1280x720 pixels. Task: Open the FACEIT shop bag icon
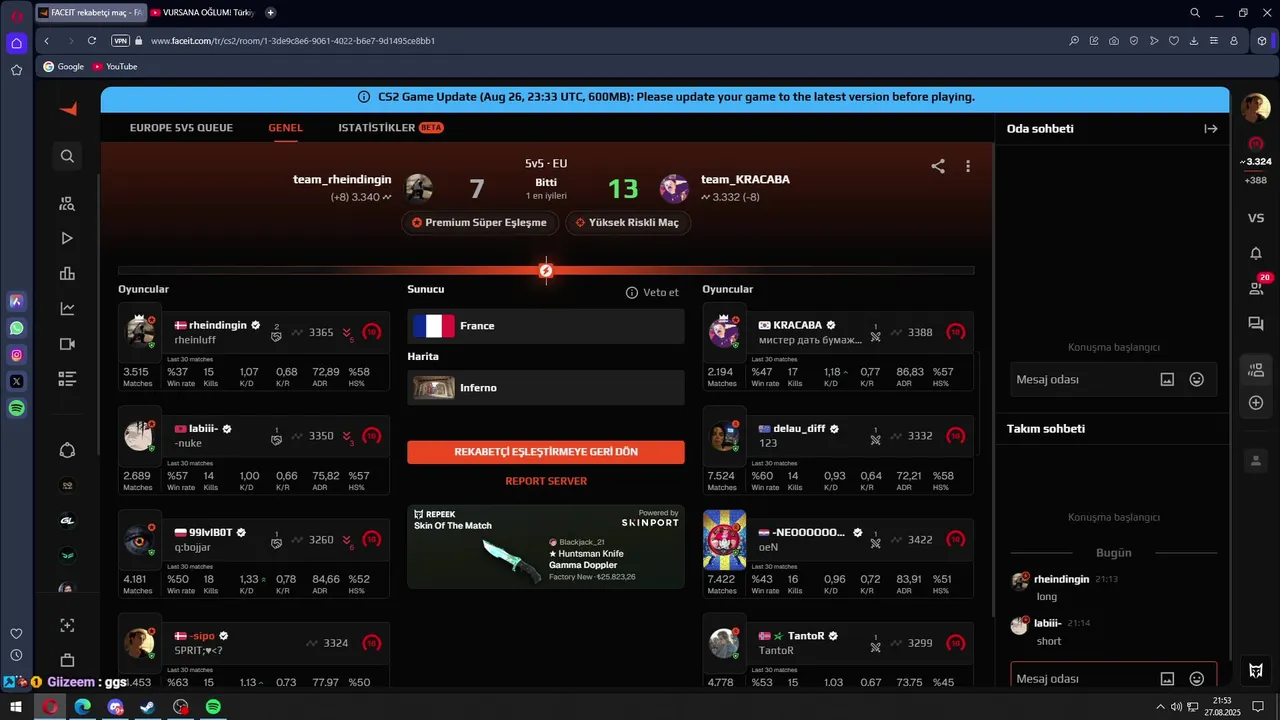(x=67, y=660)
